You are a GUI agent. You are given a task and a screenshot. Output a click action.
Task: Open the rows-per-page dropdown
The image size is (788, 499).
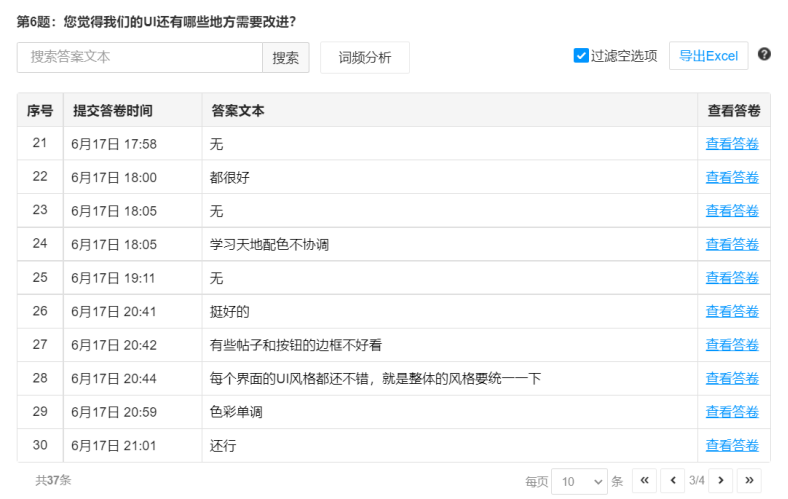pos(579,481)
